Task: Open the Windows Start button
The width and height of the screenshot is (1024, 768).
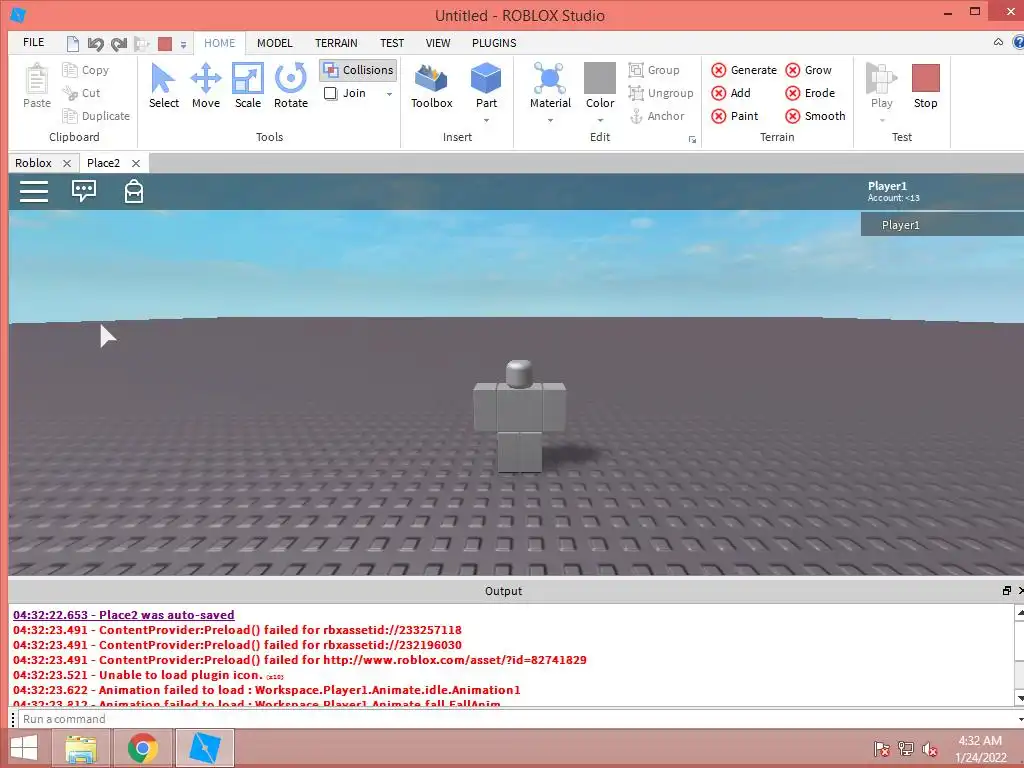Action: [x=24, y=748]
